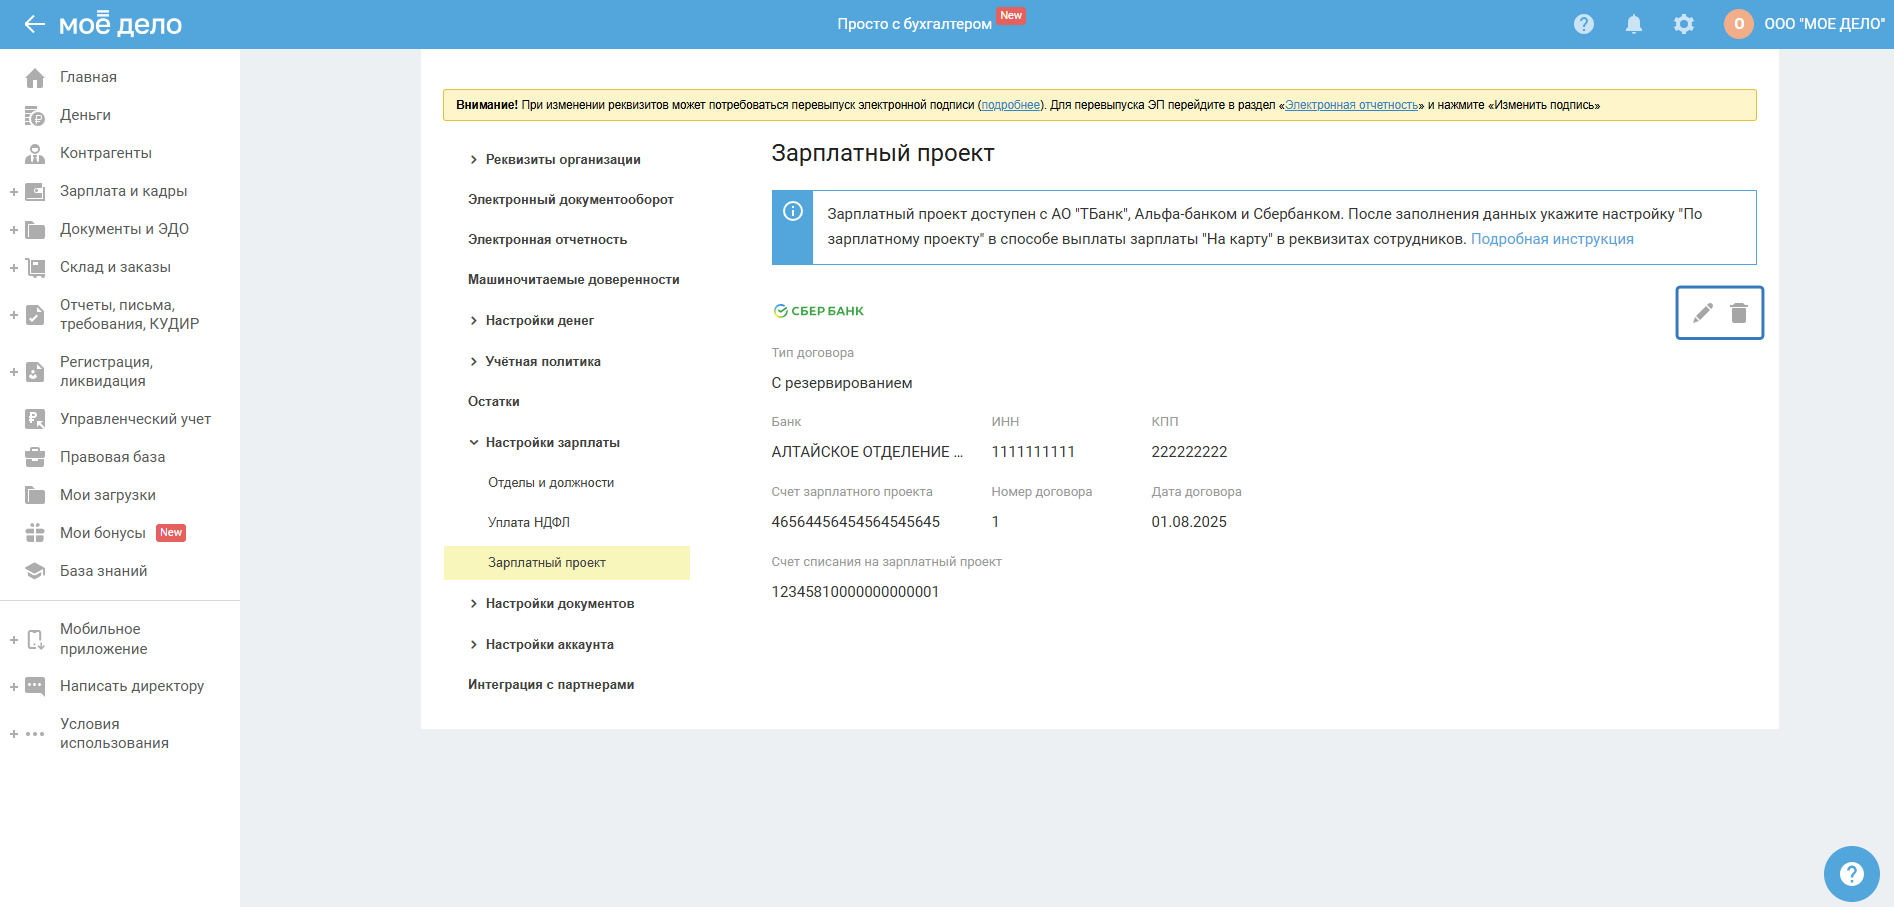
Task: Click the Главная home icon
Action: pos(35,77)
